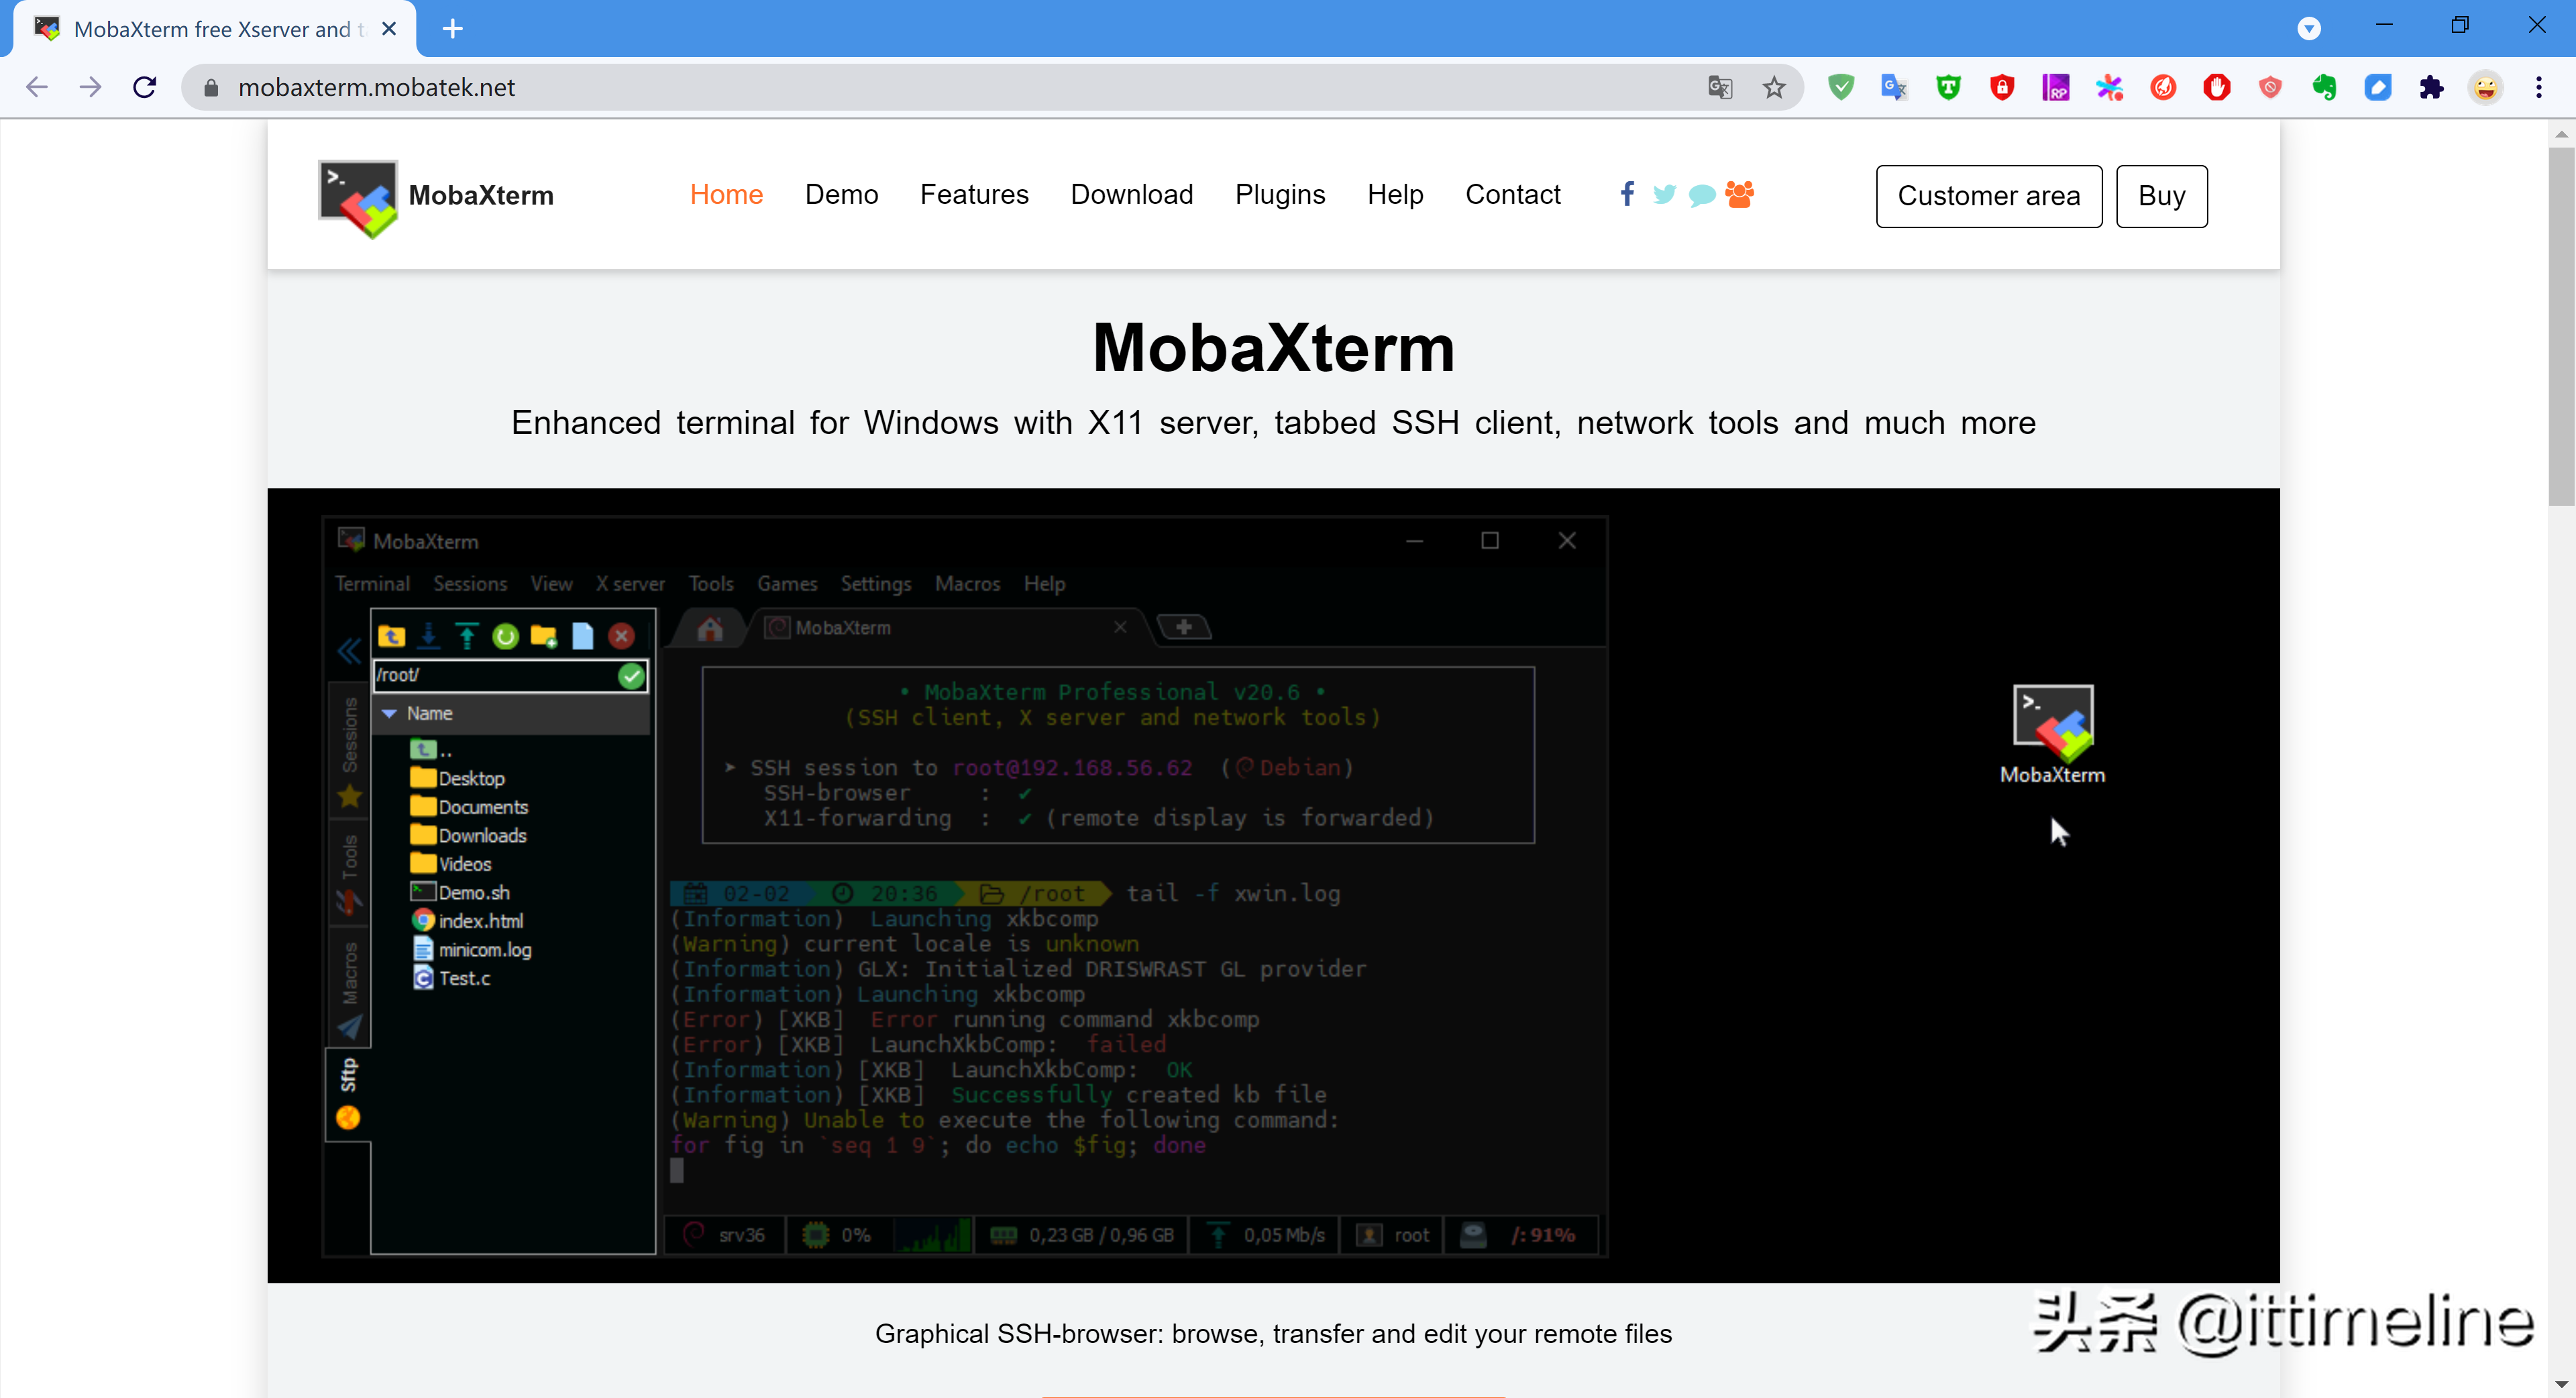The image size is (2576, 1398).
Task: Open the Features nav item
Action: (974, 195)
